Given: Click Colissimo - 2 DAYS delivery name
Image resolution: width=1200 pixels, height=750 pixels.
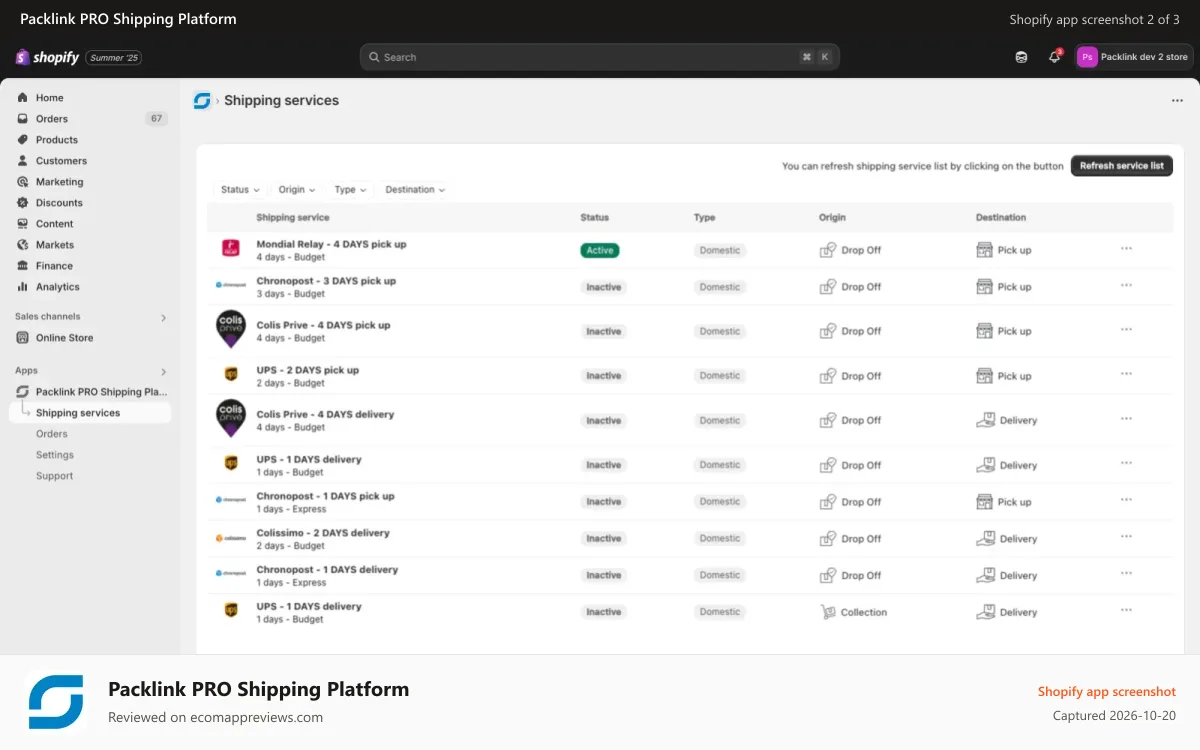Looking at the screenshot, I should (x=323, y=533).
